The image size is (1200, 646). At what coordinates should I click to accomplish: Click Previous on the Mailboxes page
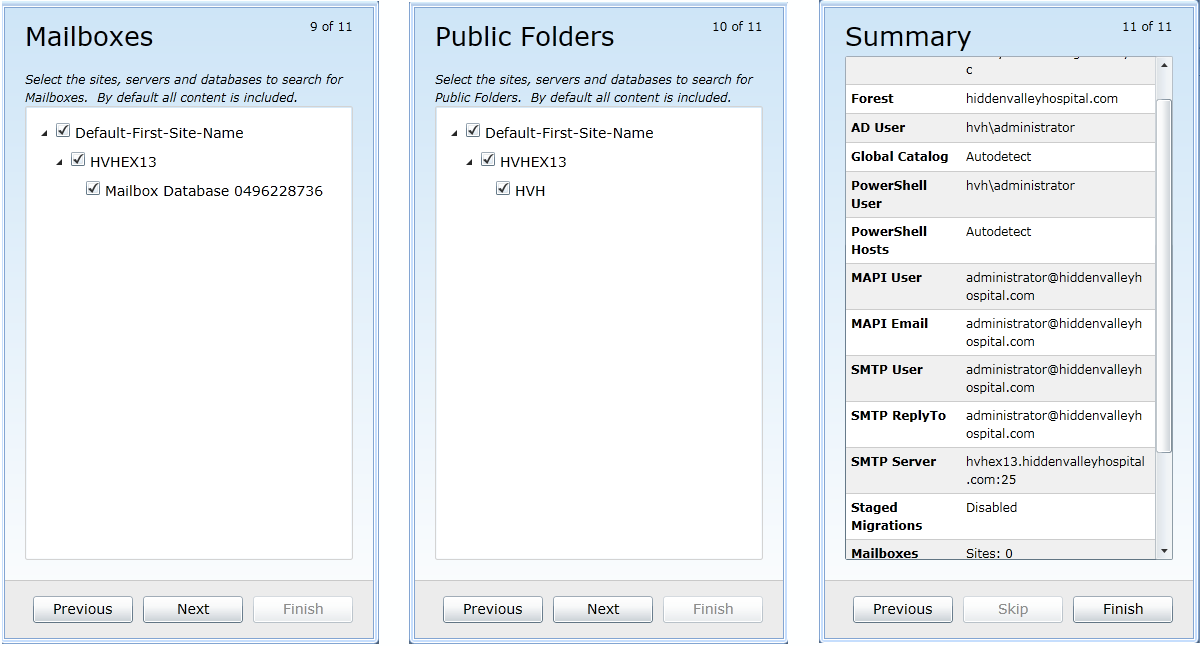coord(83,609)
